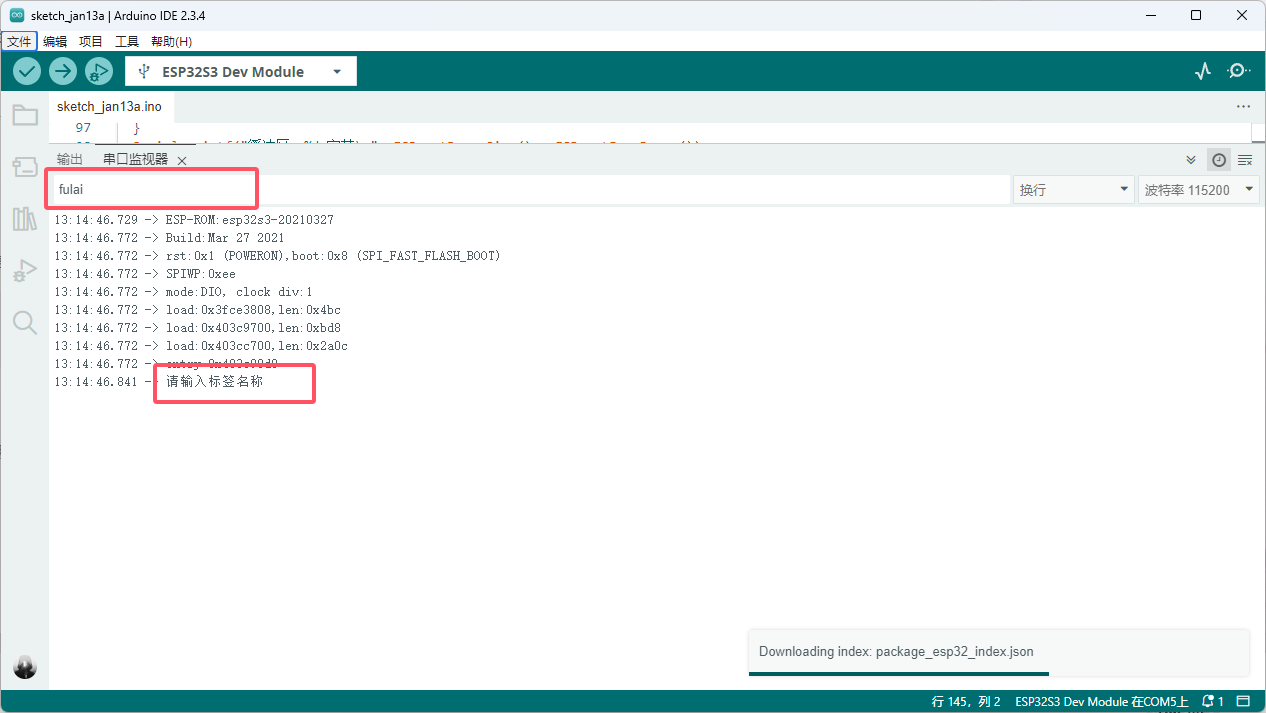Open the Search panel in sidebar
1266x713 pixels.
25,322
